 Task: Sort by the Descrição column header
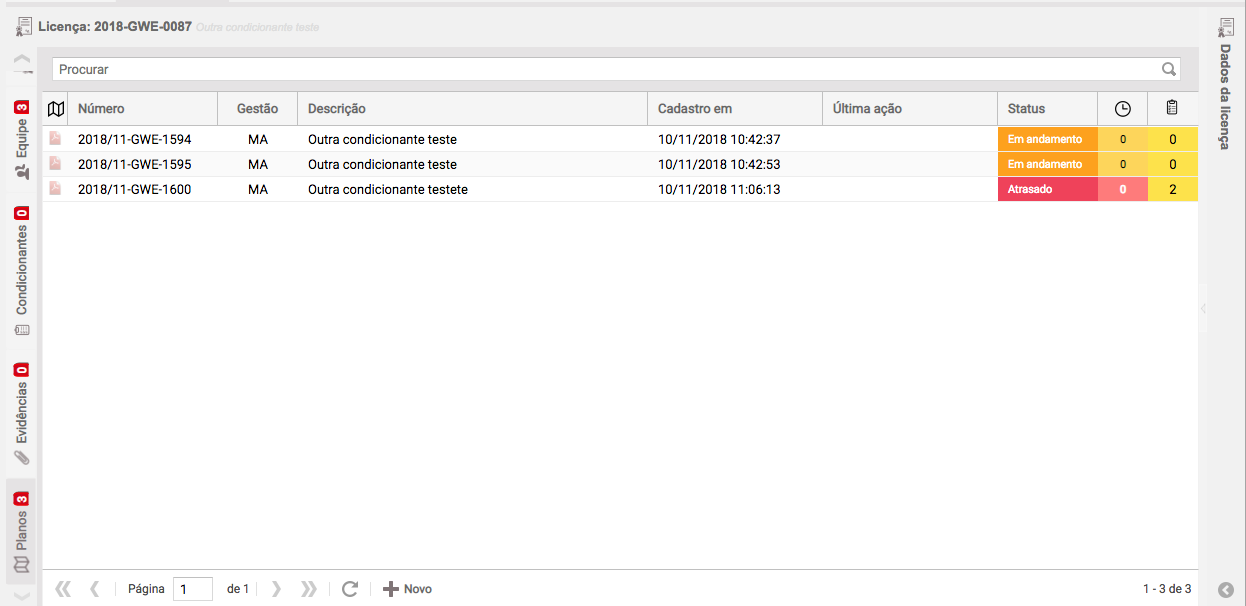472,109
